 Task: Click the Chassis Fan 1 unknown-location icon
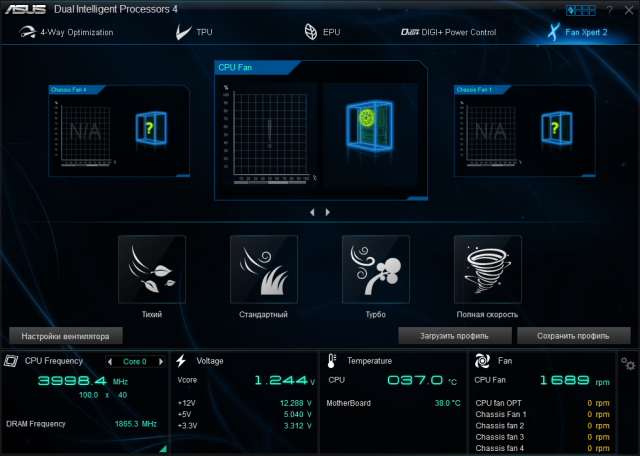click(557, 129)
